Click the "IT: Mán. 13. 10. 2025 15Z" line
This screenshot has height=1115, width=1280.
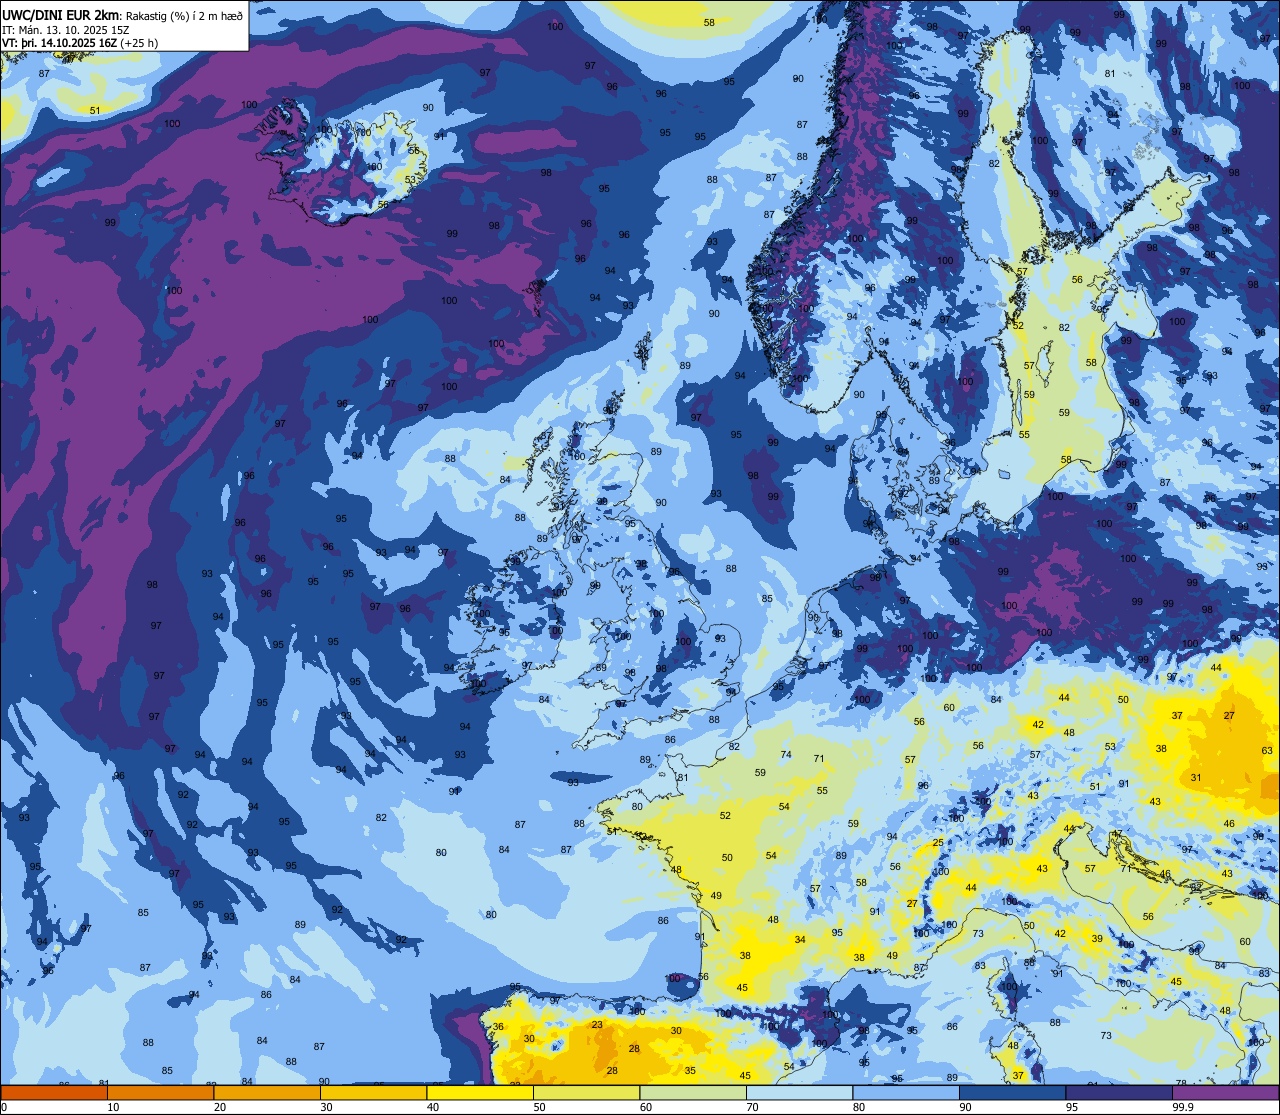65,30
